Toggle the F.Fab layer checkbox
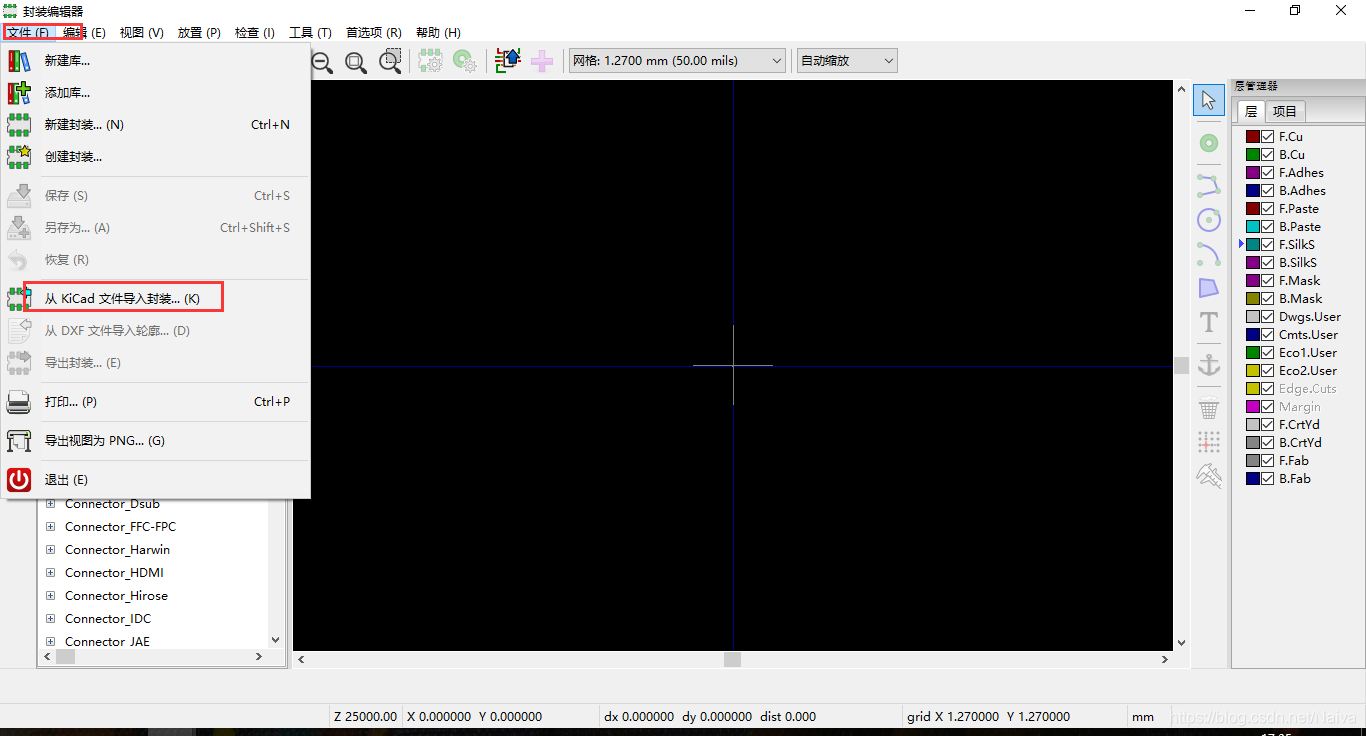 tap(1268, 461)
